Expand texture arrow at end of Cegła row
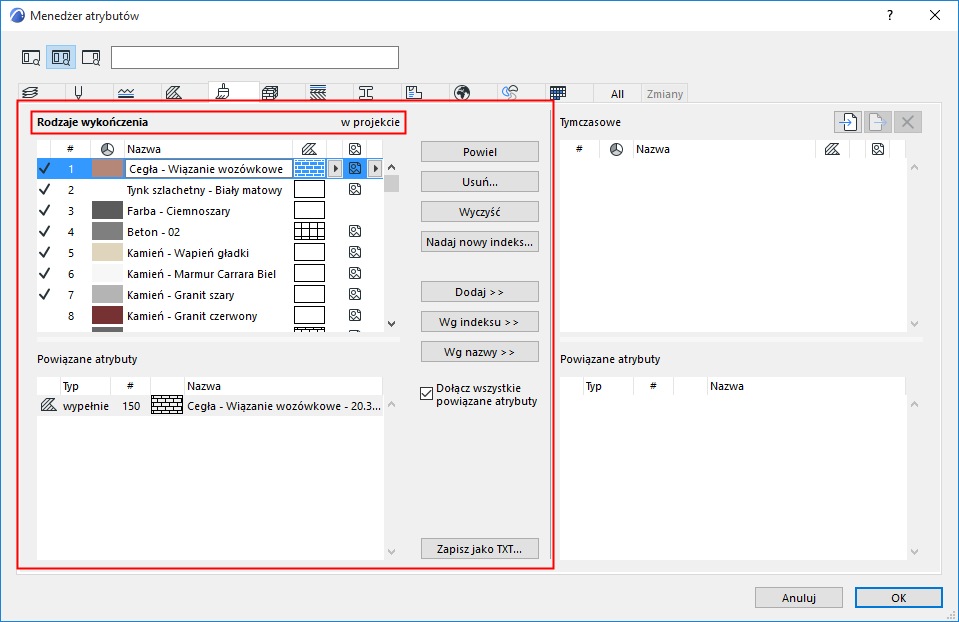This screenshot has width=959, height=622. (375, 168)
